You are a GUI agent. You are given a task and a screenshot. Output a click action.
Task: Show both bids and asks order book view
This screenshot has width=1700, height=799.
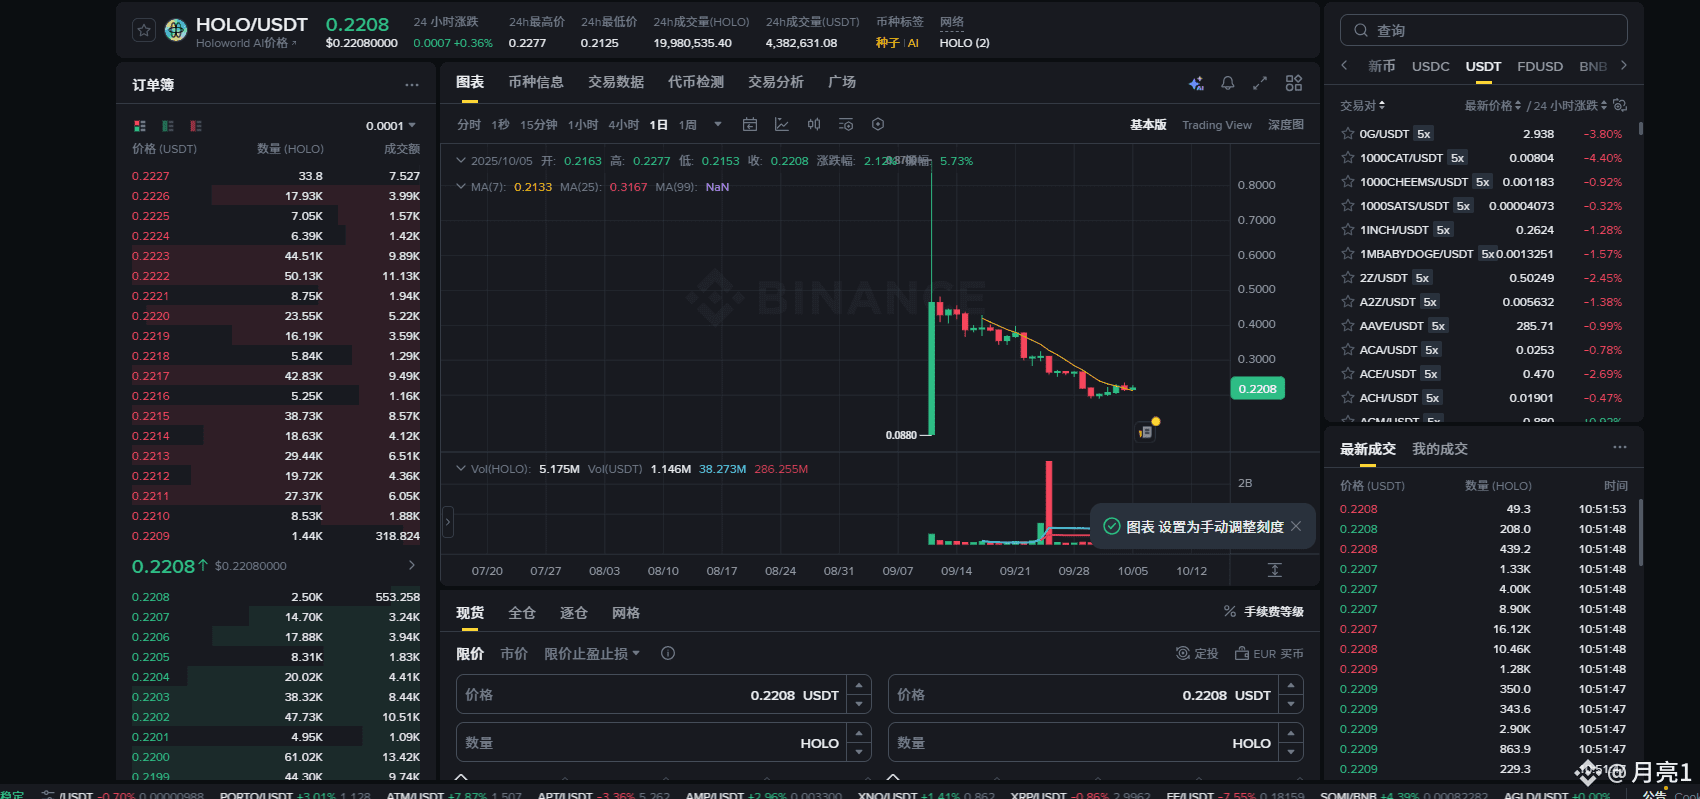click(x=140, y=126)
